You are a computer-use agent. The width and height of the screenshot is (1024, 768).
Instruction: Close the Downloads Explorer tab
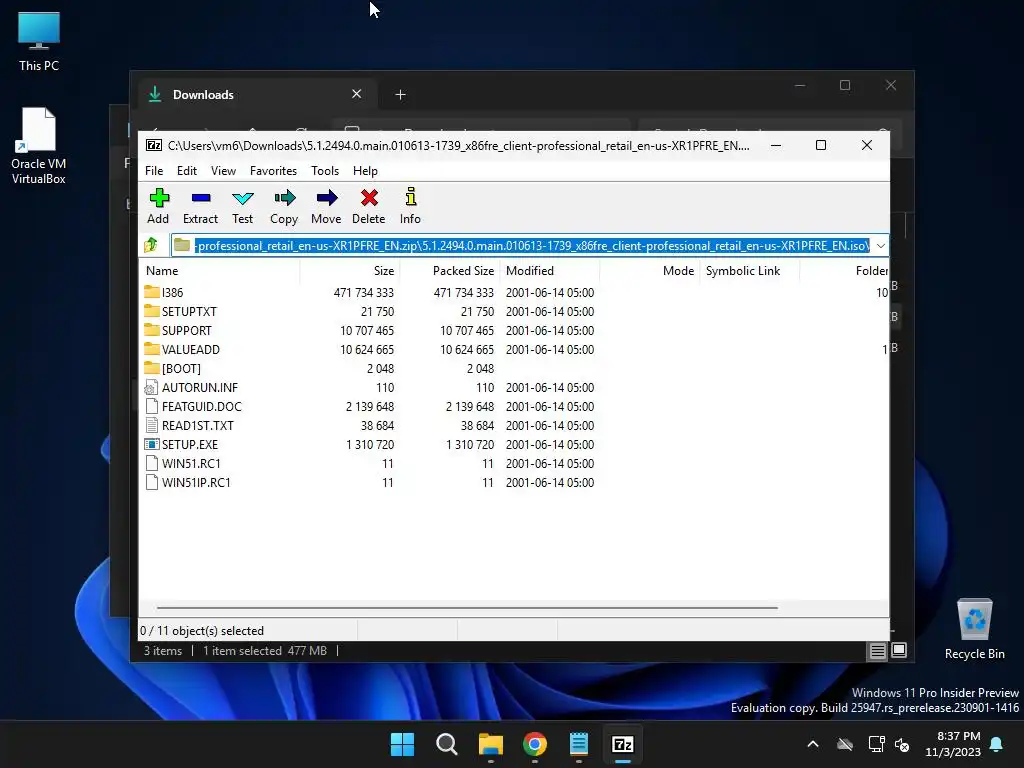(x=357, y=94)
